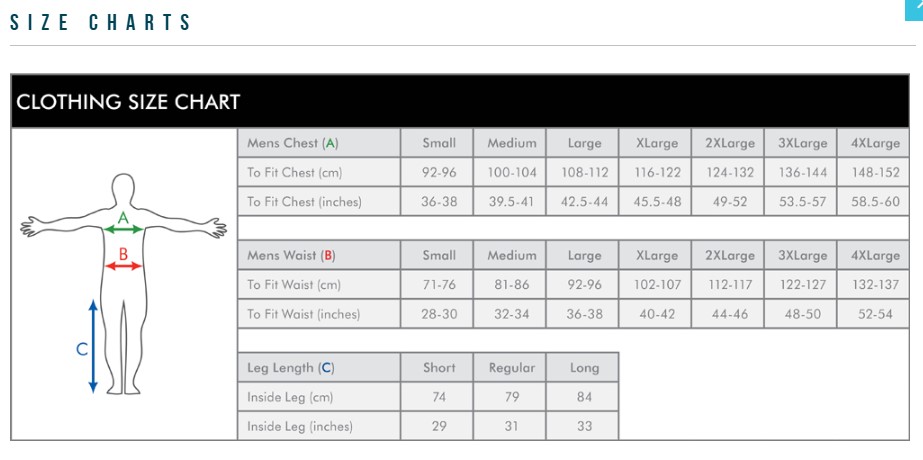
Task: Select the Mens Chest (A) row header
Action: click(318, 143)
